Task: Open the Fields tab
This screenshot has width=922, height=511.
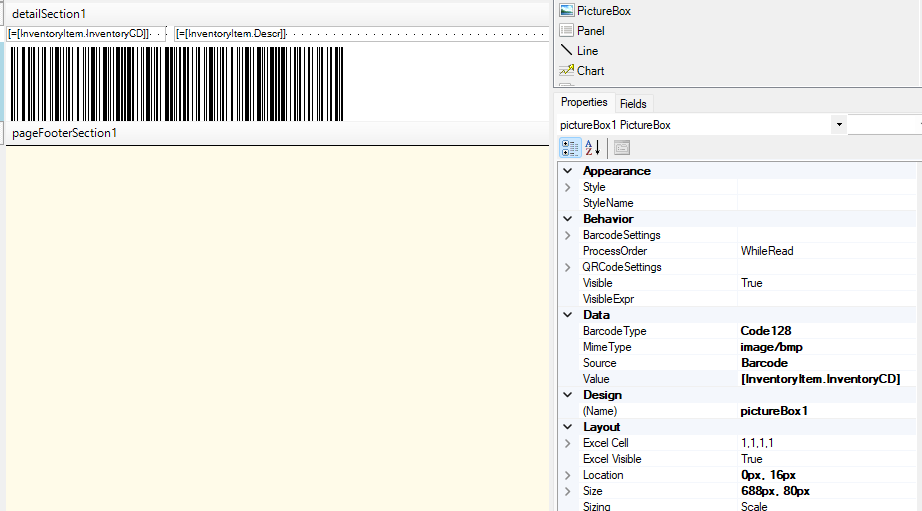Action: [x=633, y=104]
